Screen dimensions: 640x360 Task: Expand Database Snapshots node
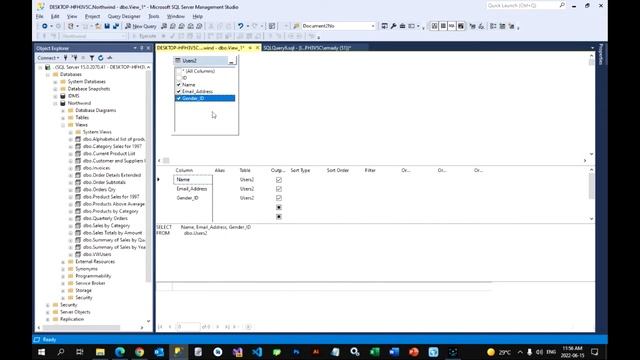pos(55,89)
